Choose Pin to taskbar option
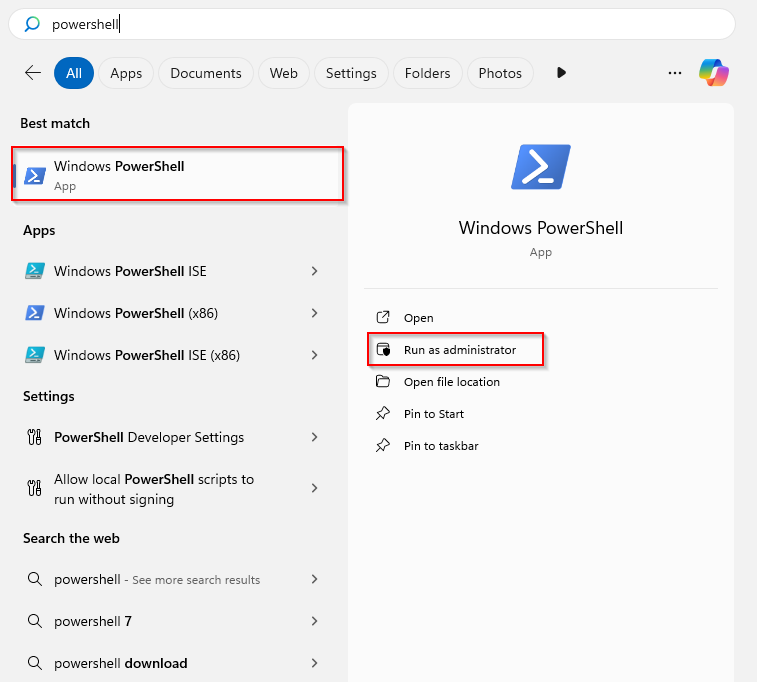Image resolution: width=757 pixels, height=682 pixels. (441, 445)
